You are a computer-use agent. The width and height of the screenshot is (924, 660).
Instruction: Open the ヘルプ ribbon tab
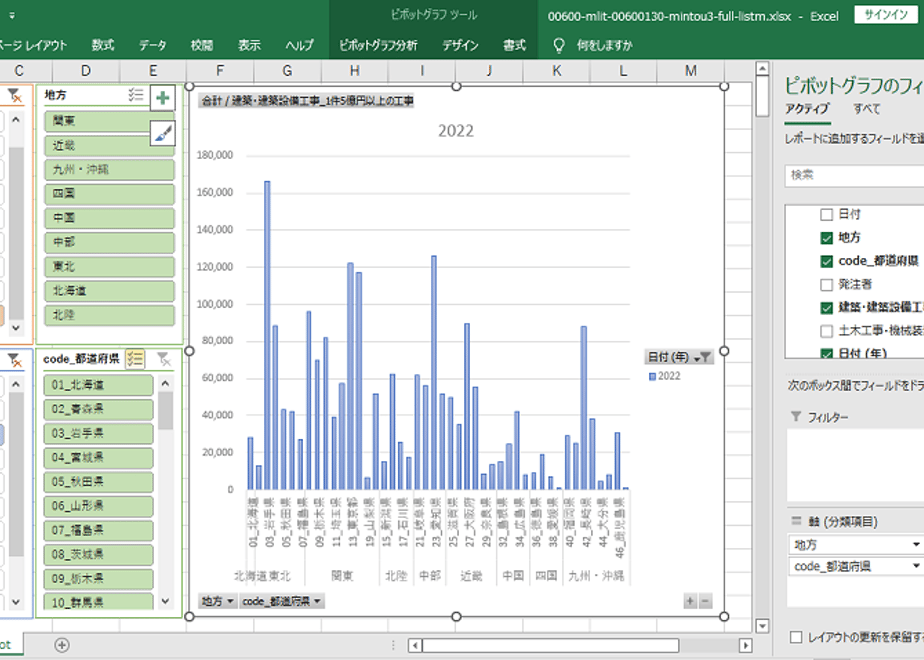(x=299, y=45)
